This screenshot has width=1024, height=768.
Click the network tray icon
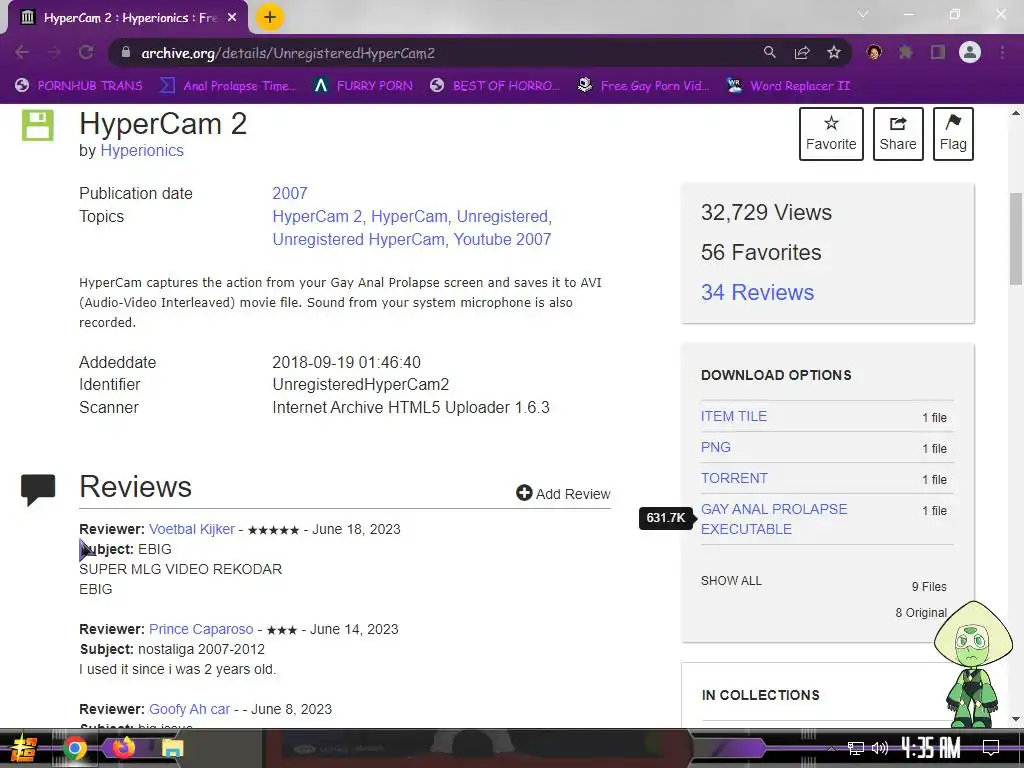[856, 748]
